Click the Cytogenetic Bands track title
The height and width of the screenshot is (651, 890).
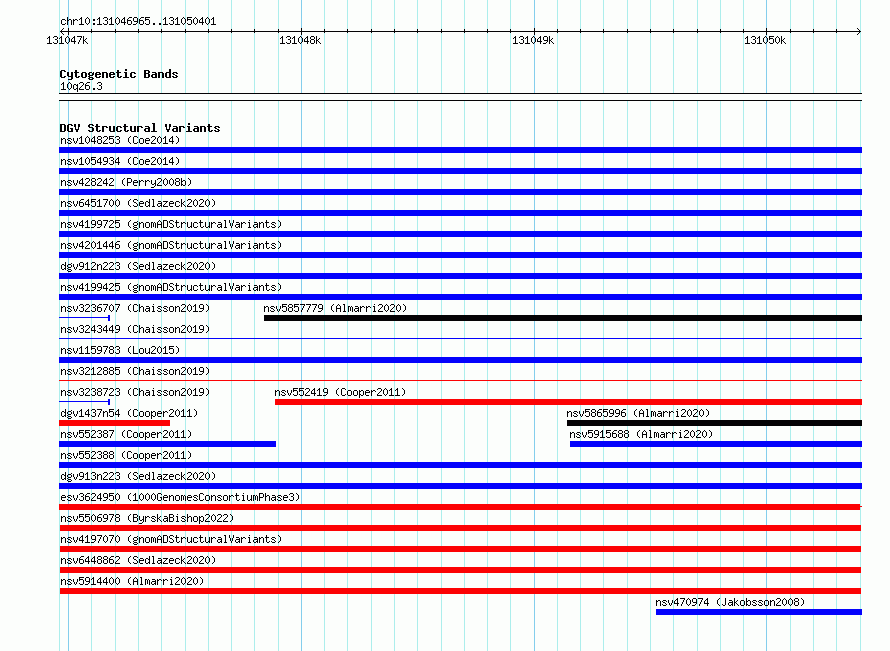(119, 74)
